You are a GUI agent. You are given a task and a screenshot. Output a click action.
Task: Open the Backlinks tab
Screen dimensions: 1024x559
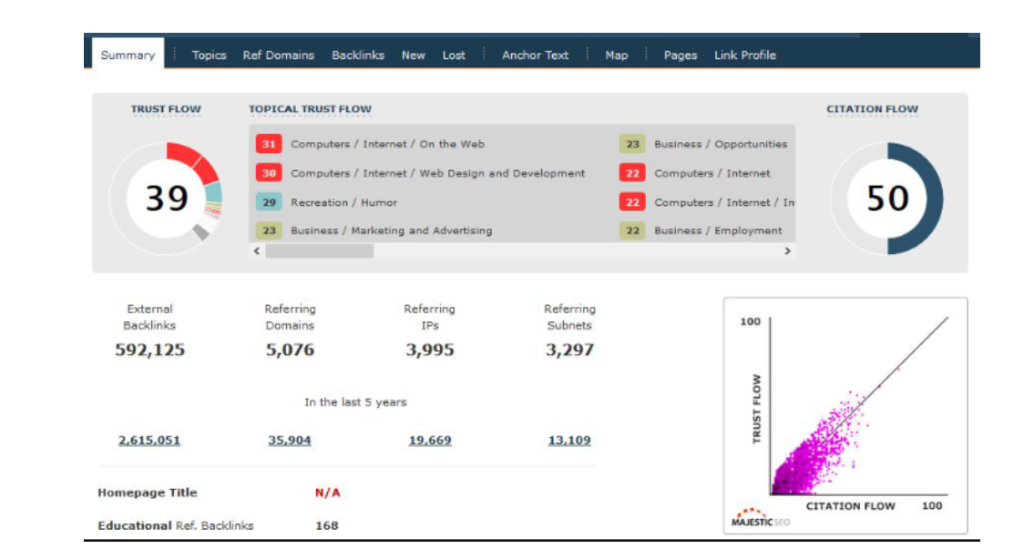[358, 56]
